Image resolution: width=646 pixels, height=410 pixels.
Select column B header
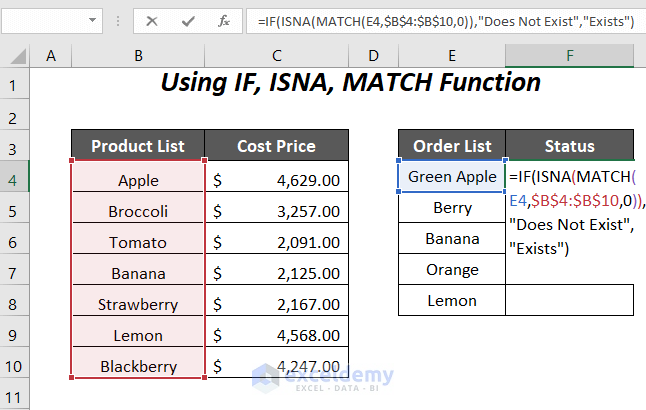138,56
